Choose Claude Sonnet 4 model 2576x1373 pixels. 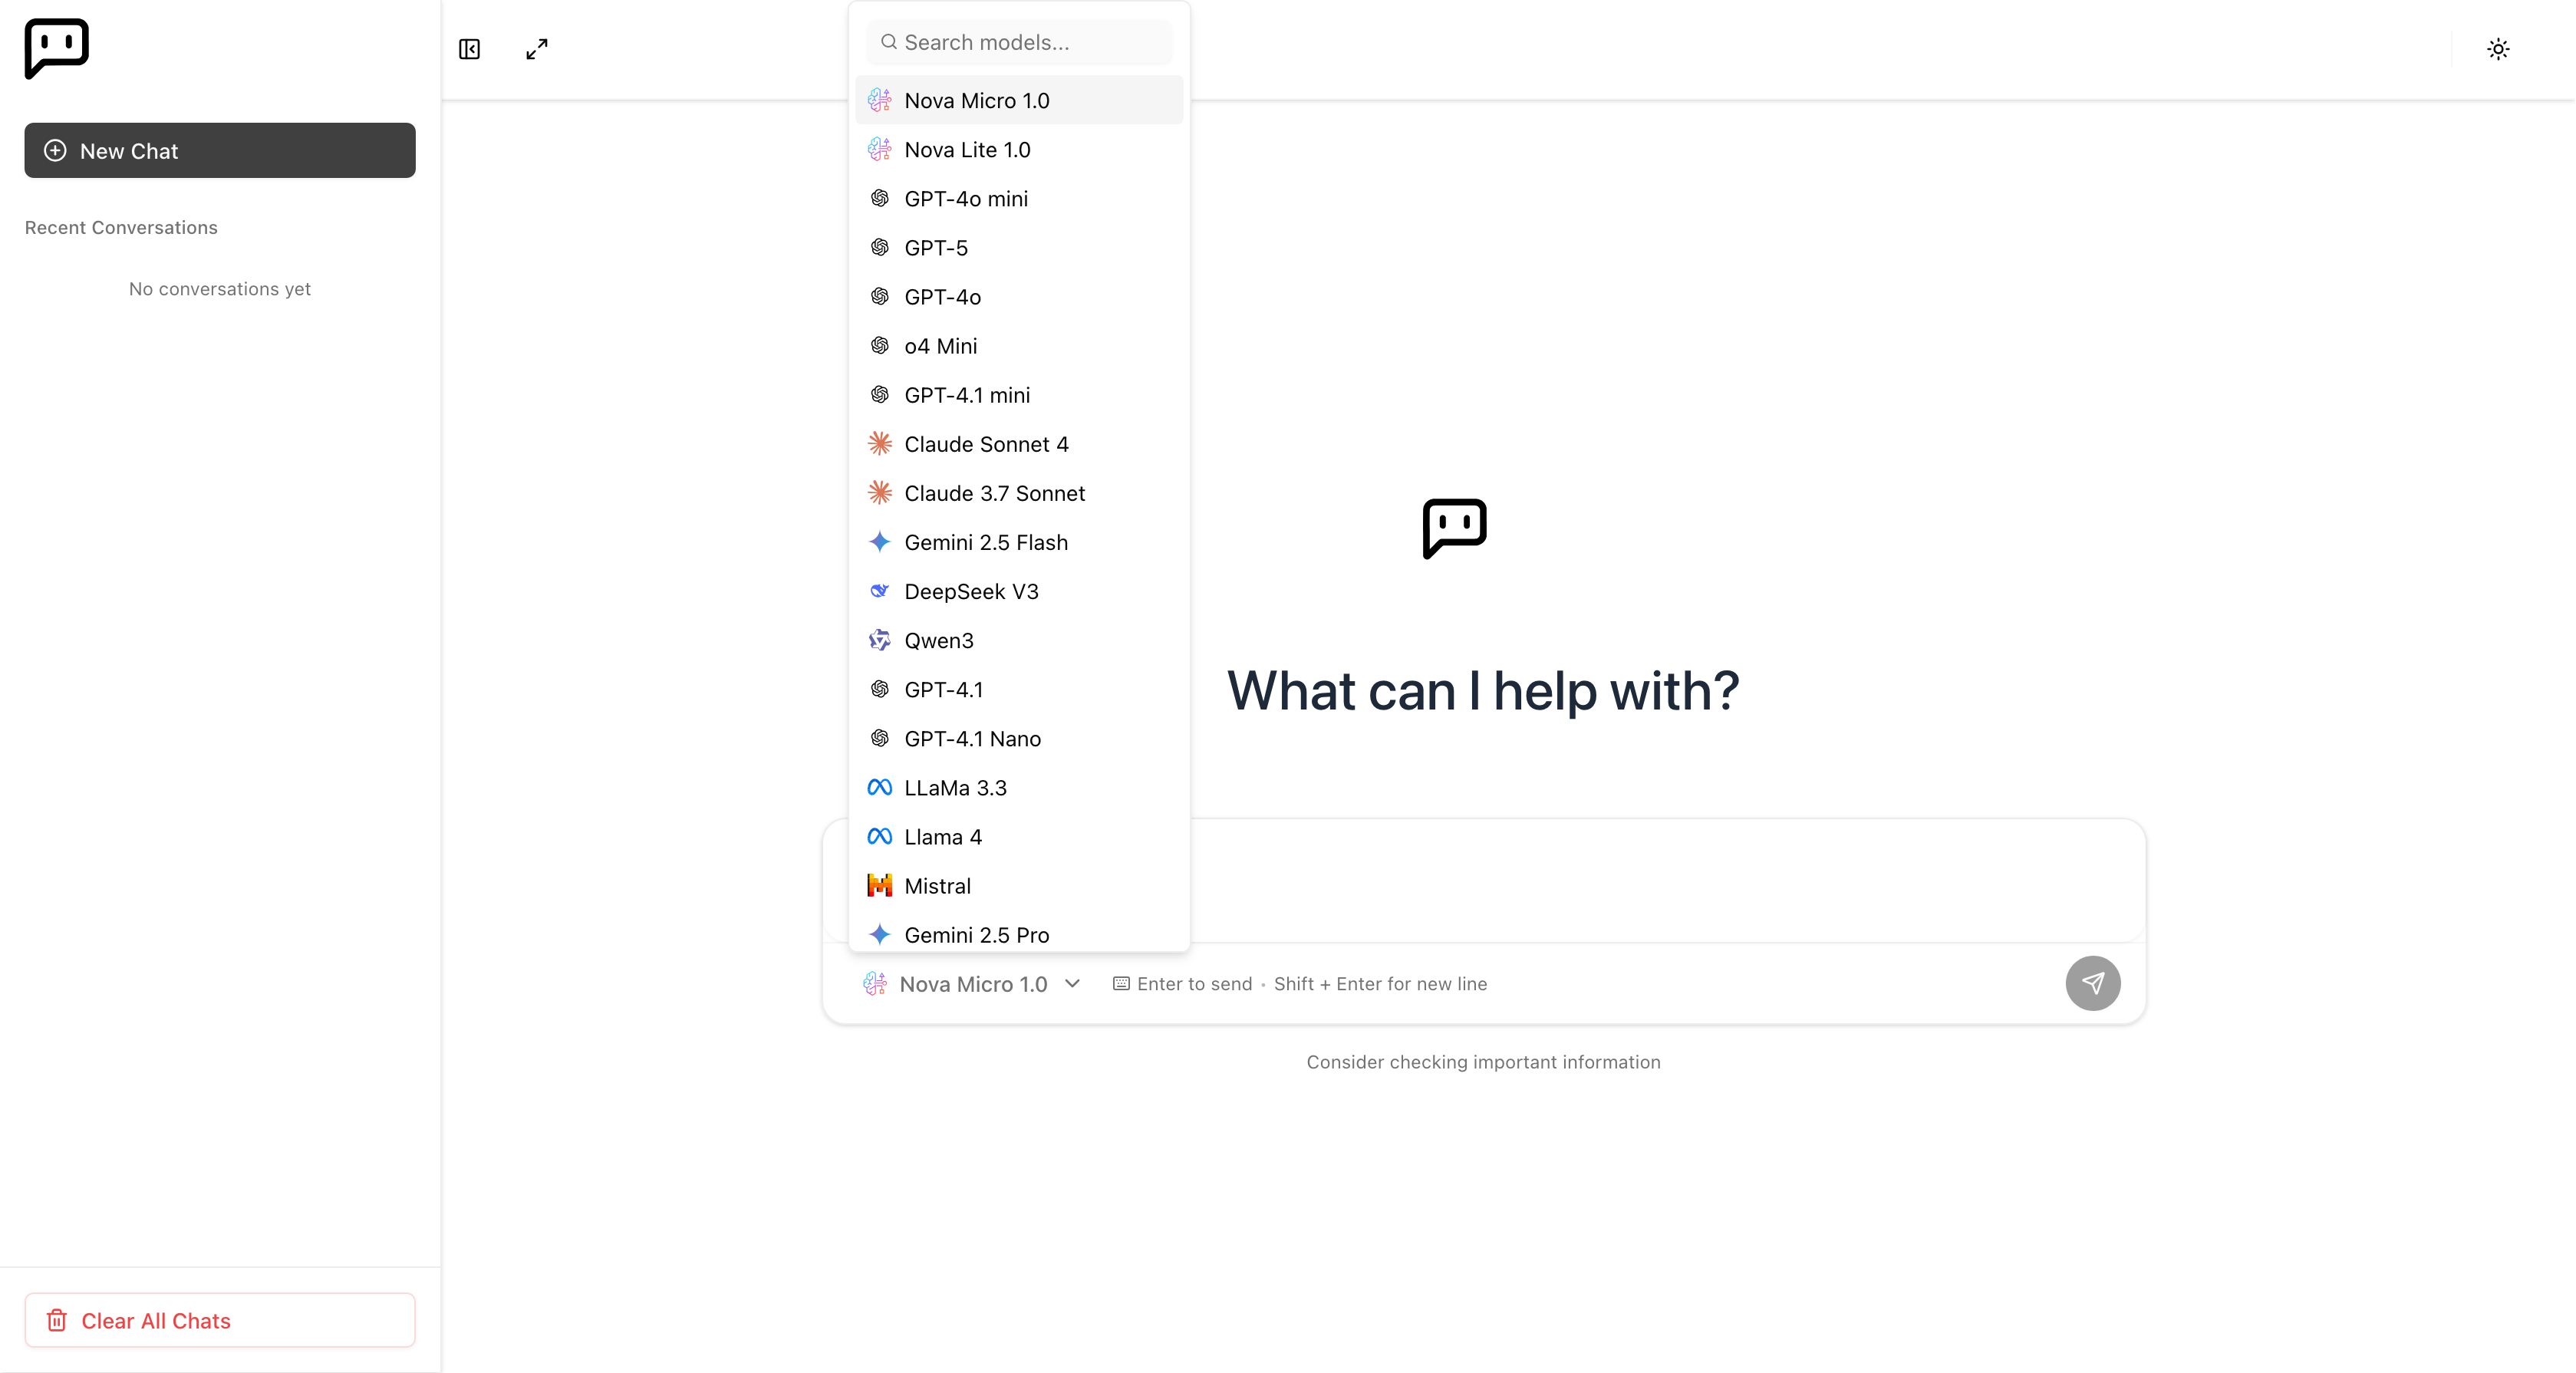coord(1019,444)
